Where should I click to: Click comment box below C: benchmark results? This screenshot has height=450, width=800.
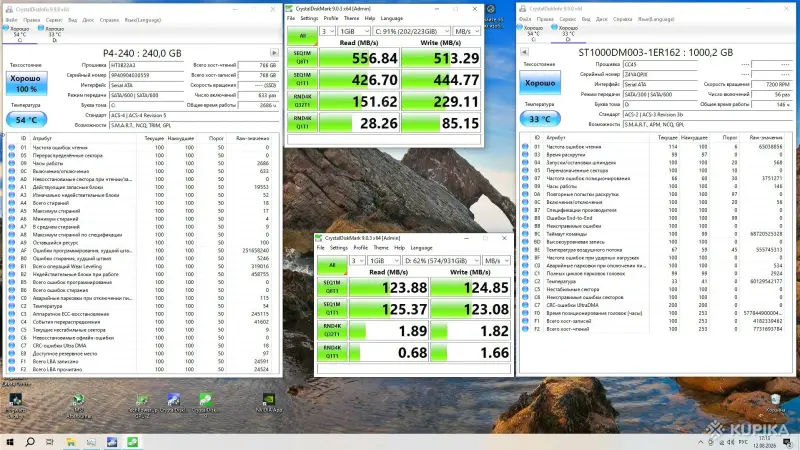click(x=384, y=139)
